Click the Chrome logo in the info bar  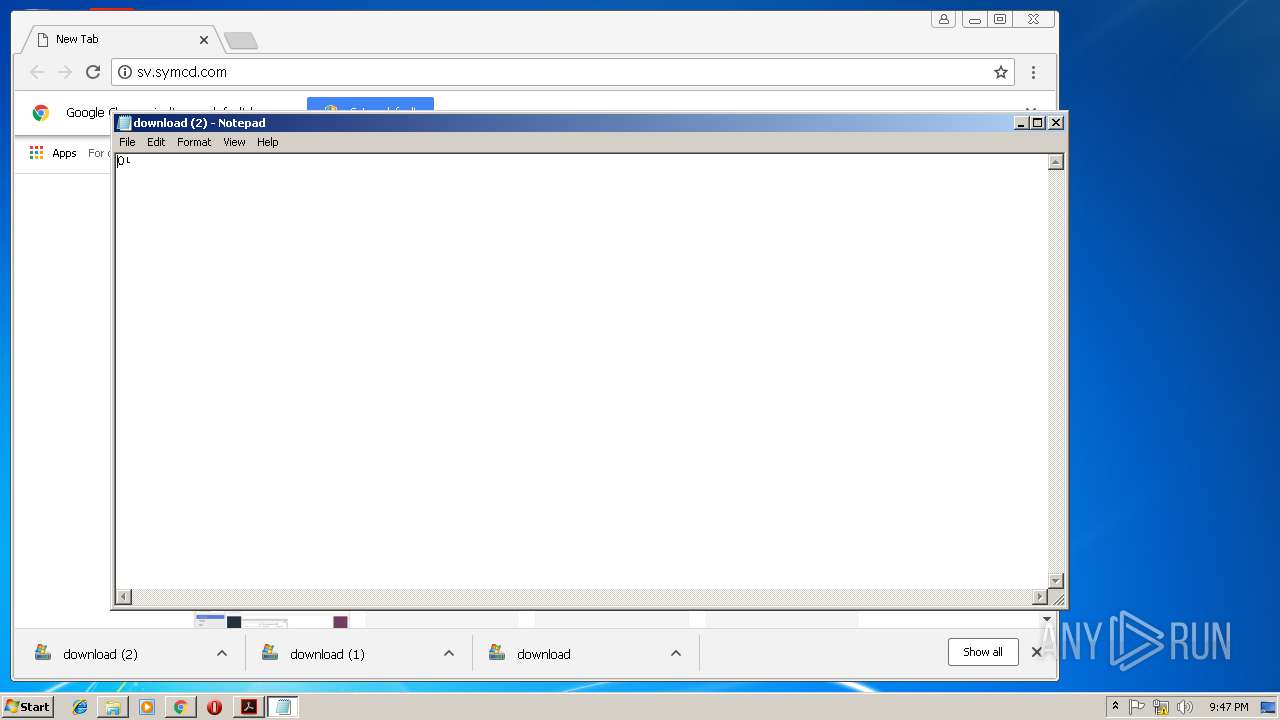click(x=41, y=113)
